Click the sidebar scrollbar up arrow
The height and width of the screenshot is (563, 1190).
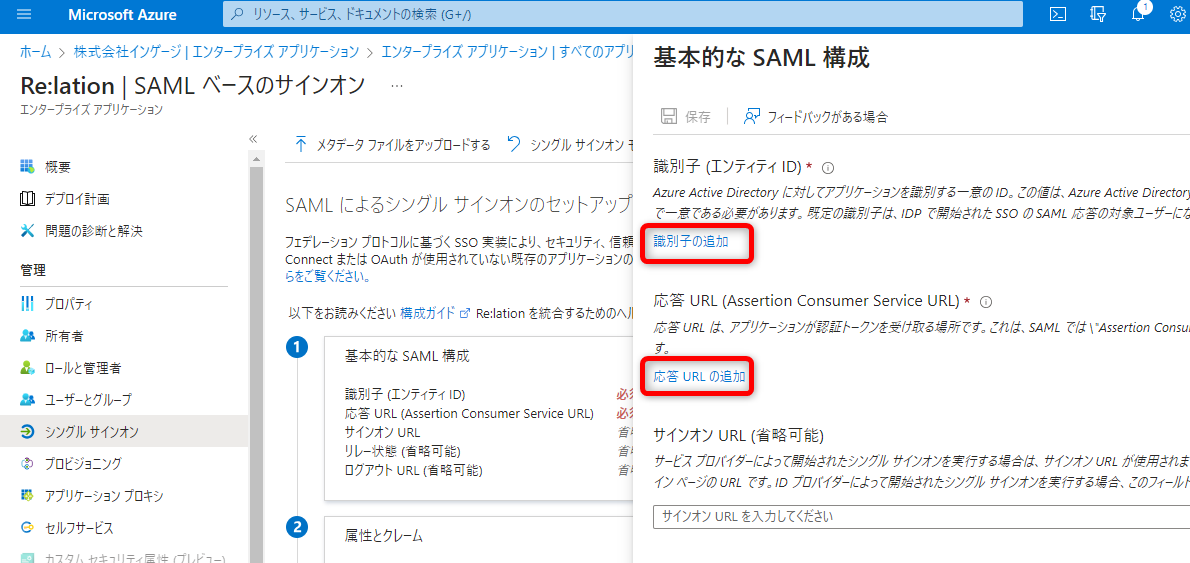point(256,159)
